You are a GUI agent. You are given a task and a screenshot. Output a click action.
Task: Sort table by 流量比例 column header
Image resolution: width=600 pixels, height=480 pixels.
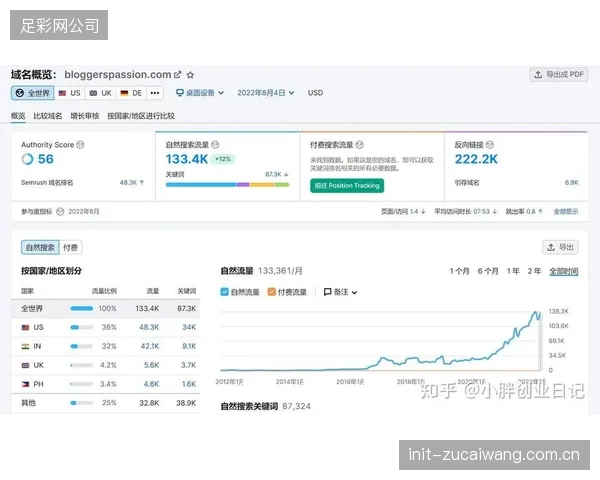pos(104,291)
